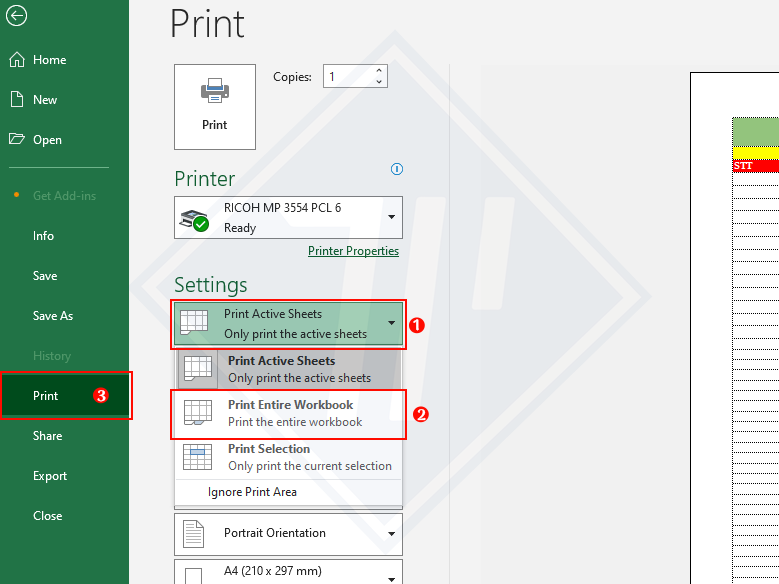This screenshot has width=779, height=584.
Task: Click the STT header cell in preview
Action: (756, 166)
